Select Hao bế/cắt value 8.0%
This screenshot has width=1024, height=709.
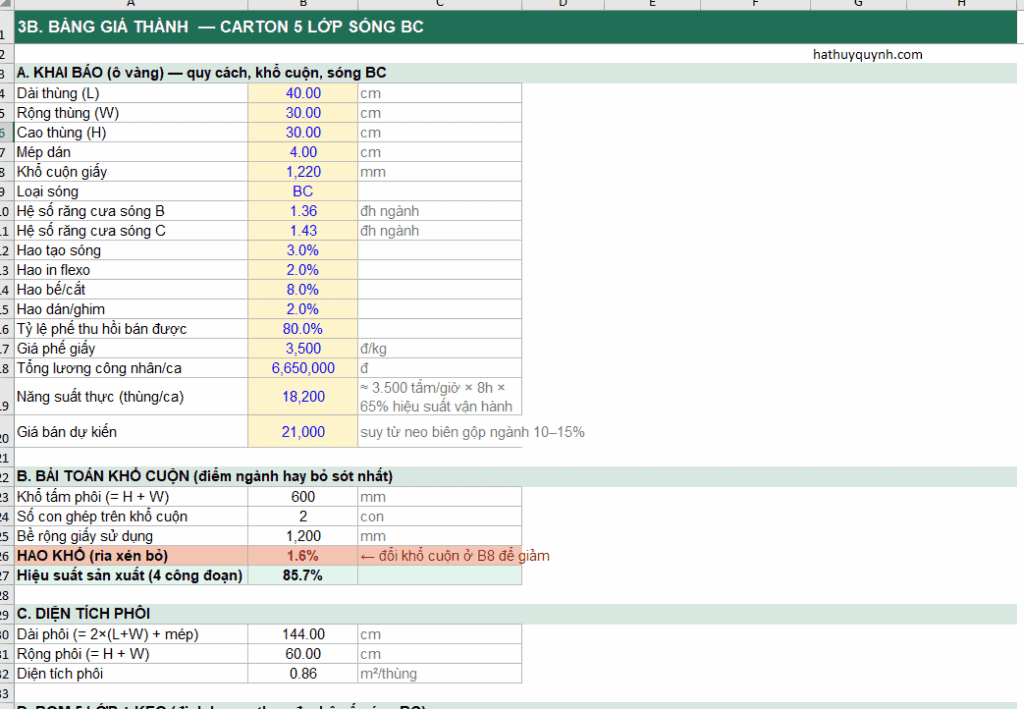303,289
